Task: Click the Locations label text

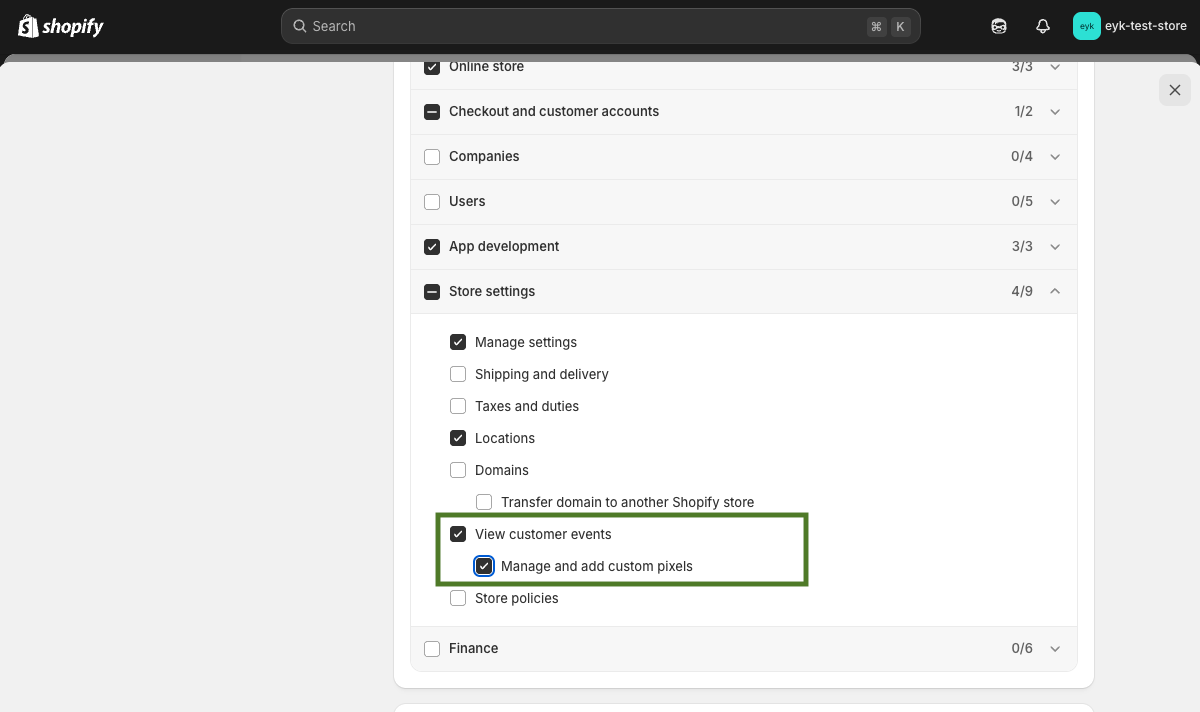Action: tap(505, 438)
